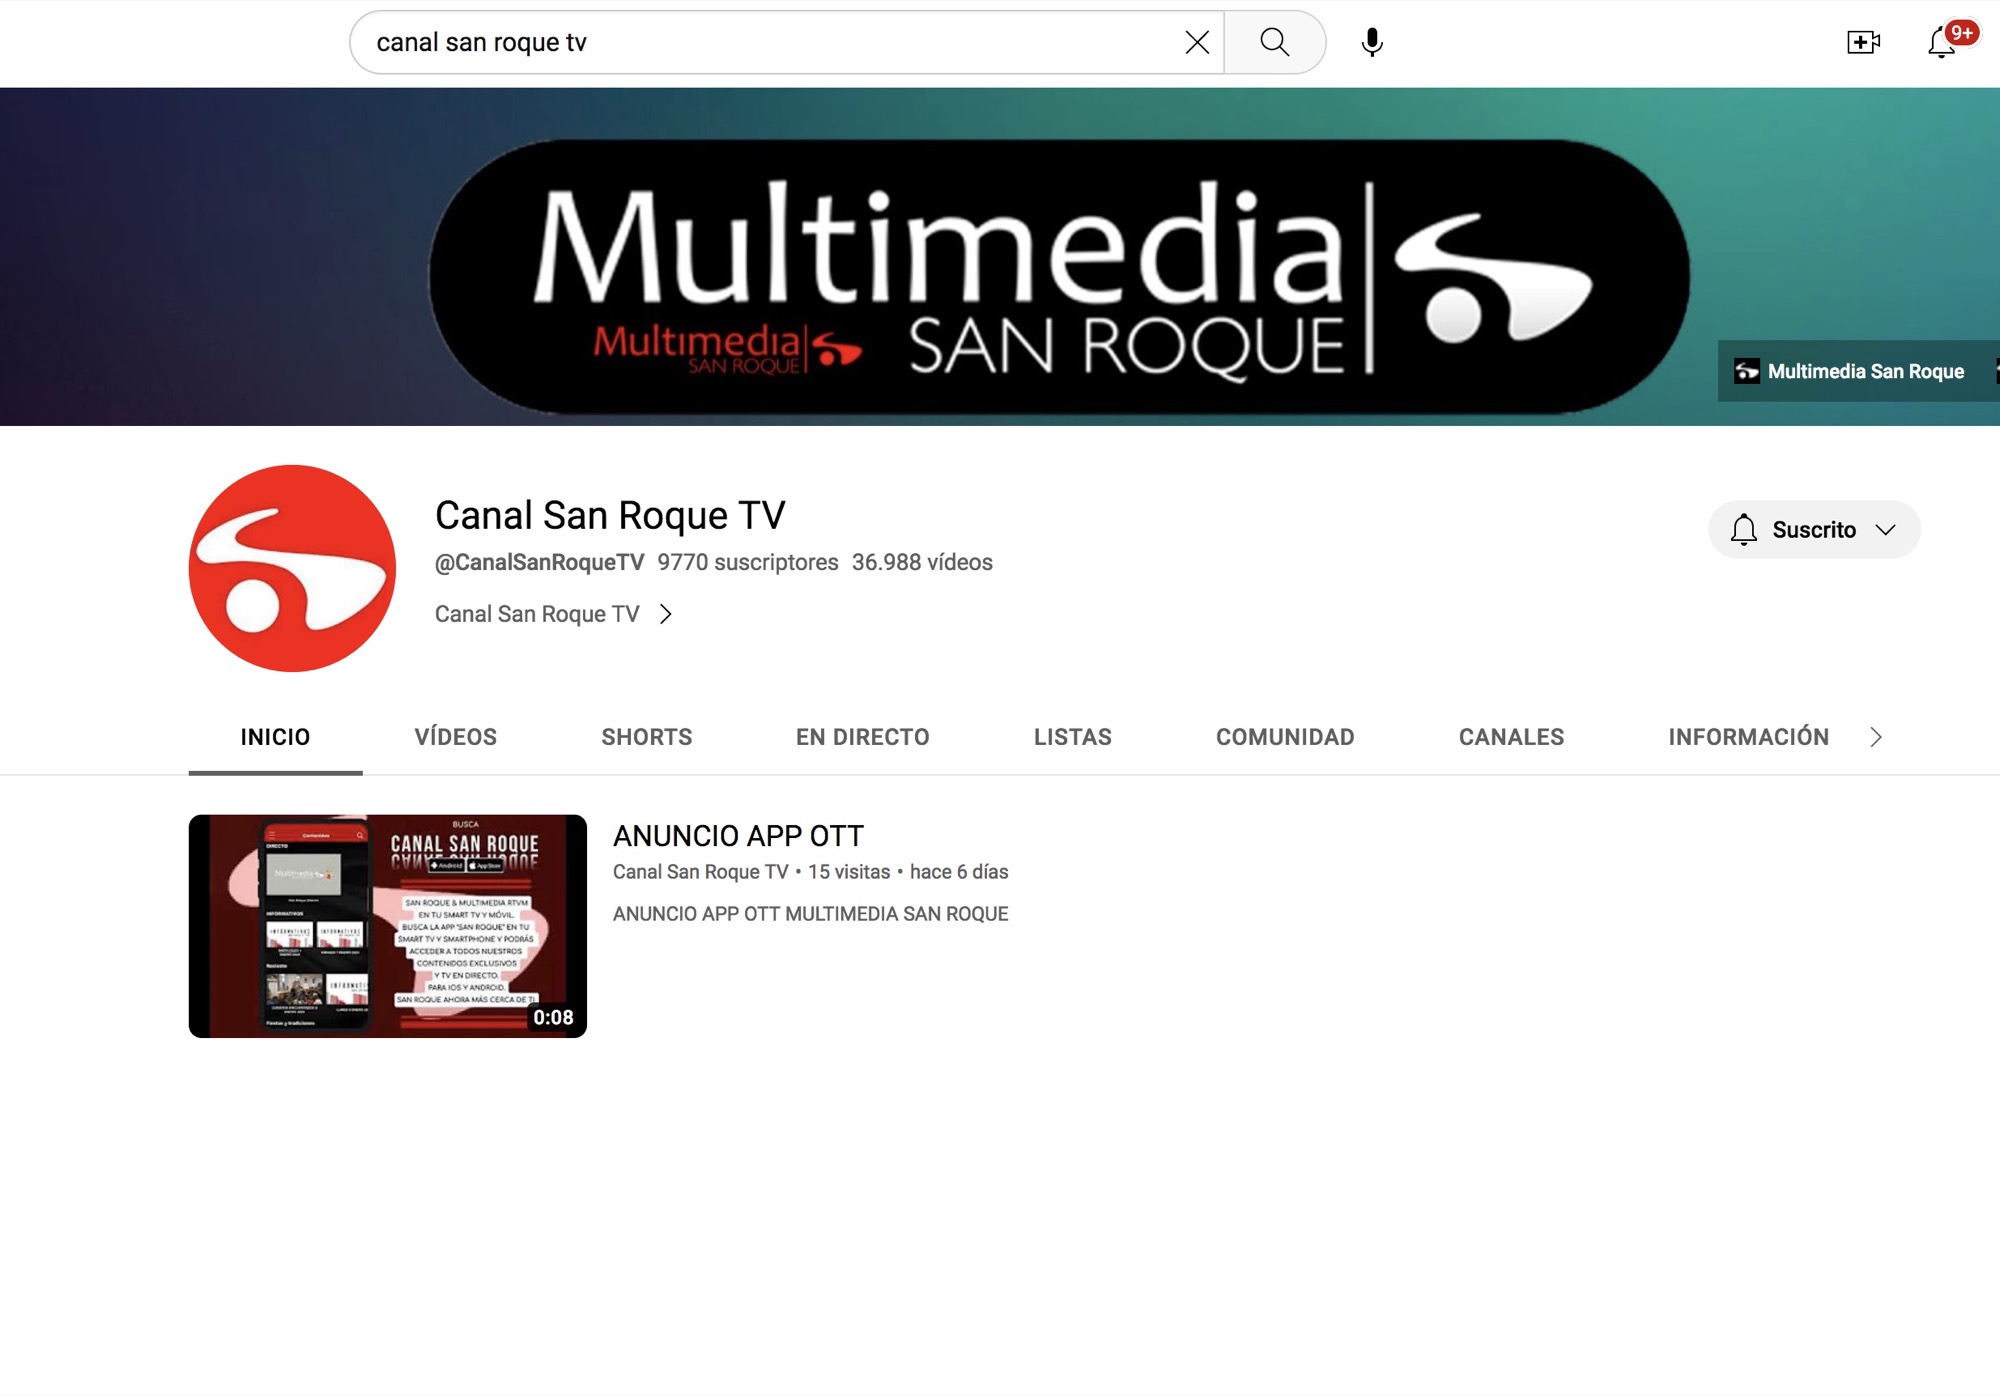Click the @CanalSanRoqueTV handle text
Screen dimensions: 2000x1396
pyautogui.click(x=539, y=563)
